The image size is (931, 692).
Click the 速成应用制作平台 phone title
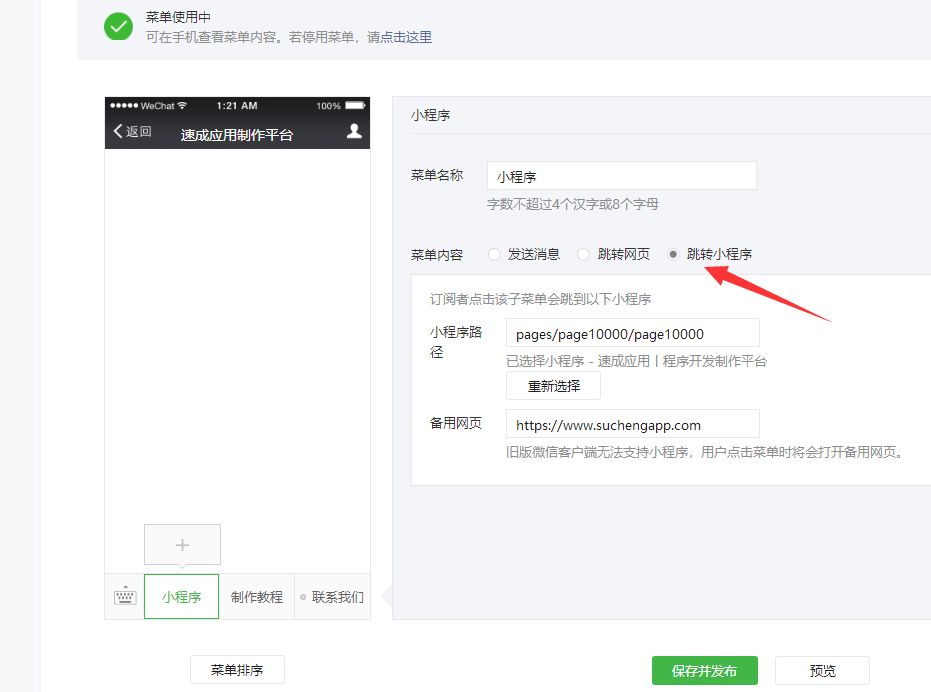pyautogui.click(x=237, y=135)
